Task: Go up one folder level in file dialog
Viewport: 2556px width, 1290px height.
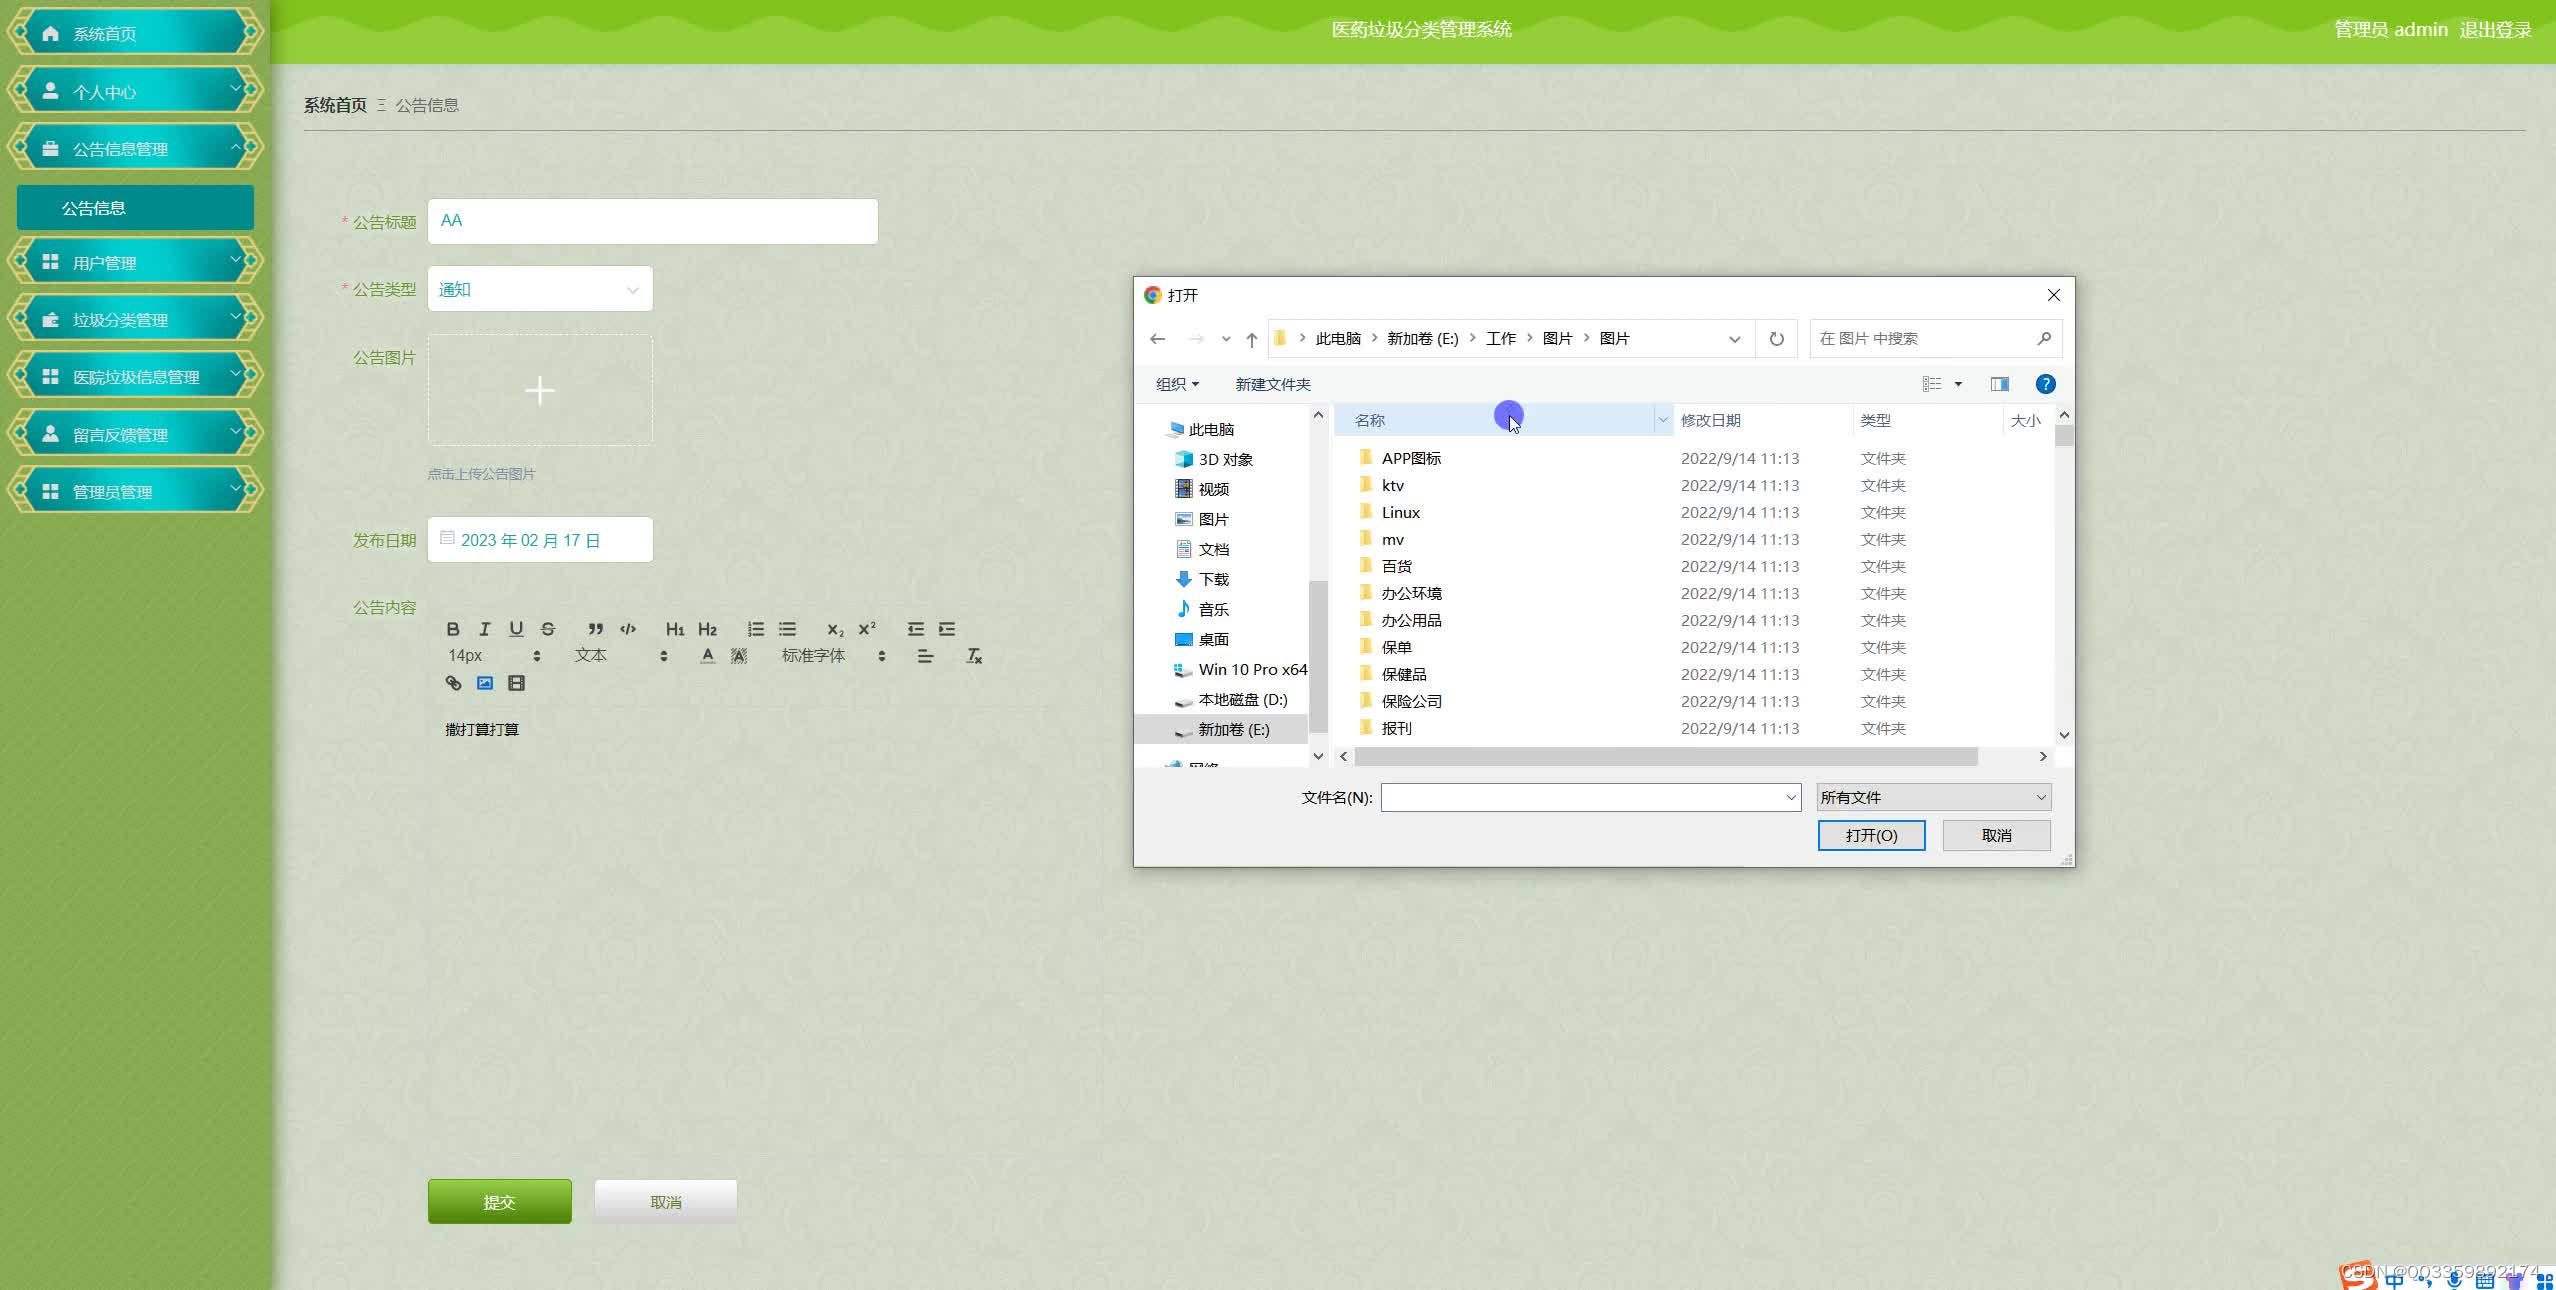Action: [x=1251, y=339]
